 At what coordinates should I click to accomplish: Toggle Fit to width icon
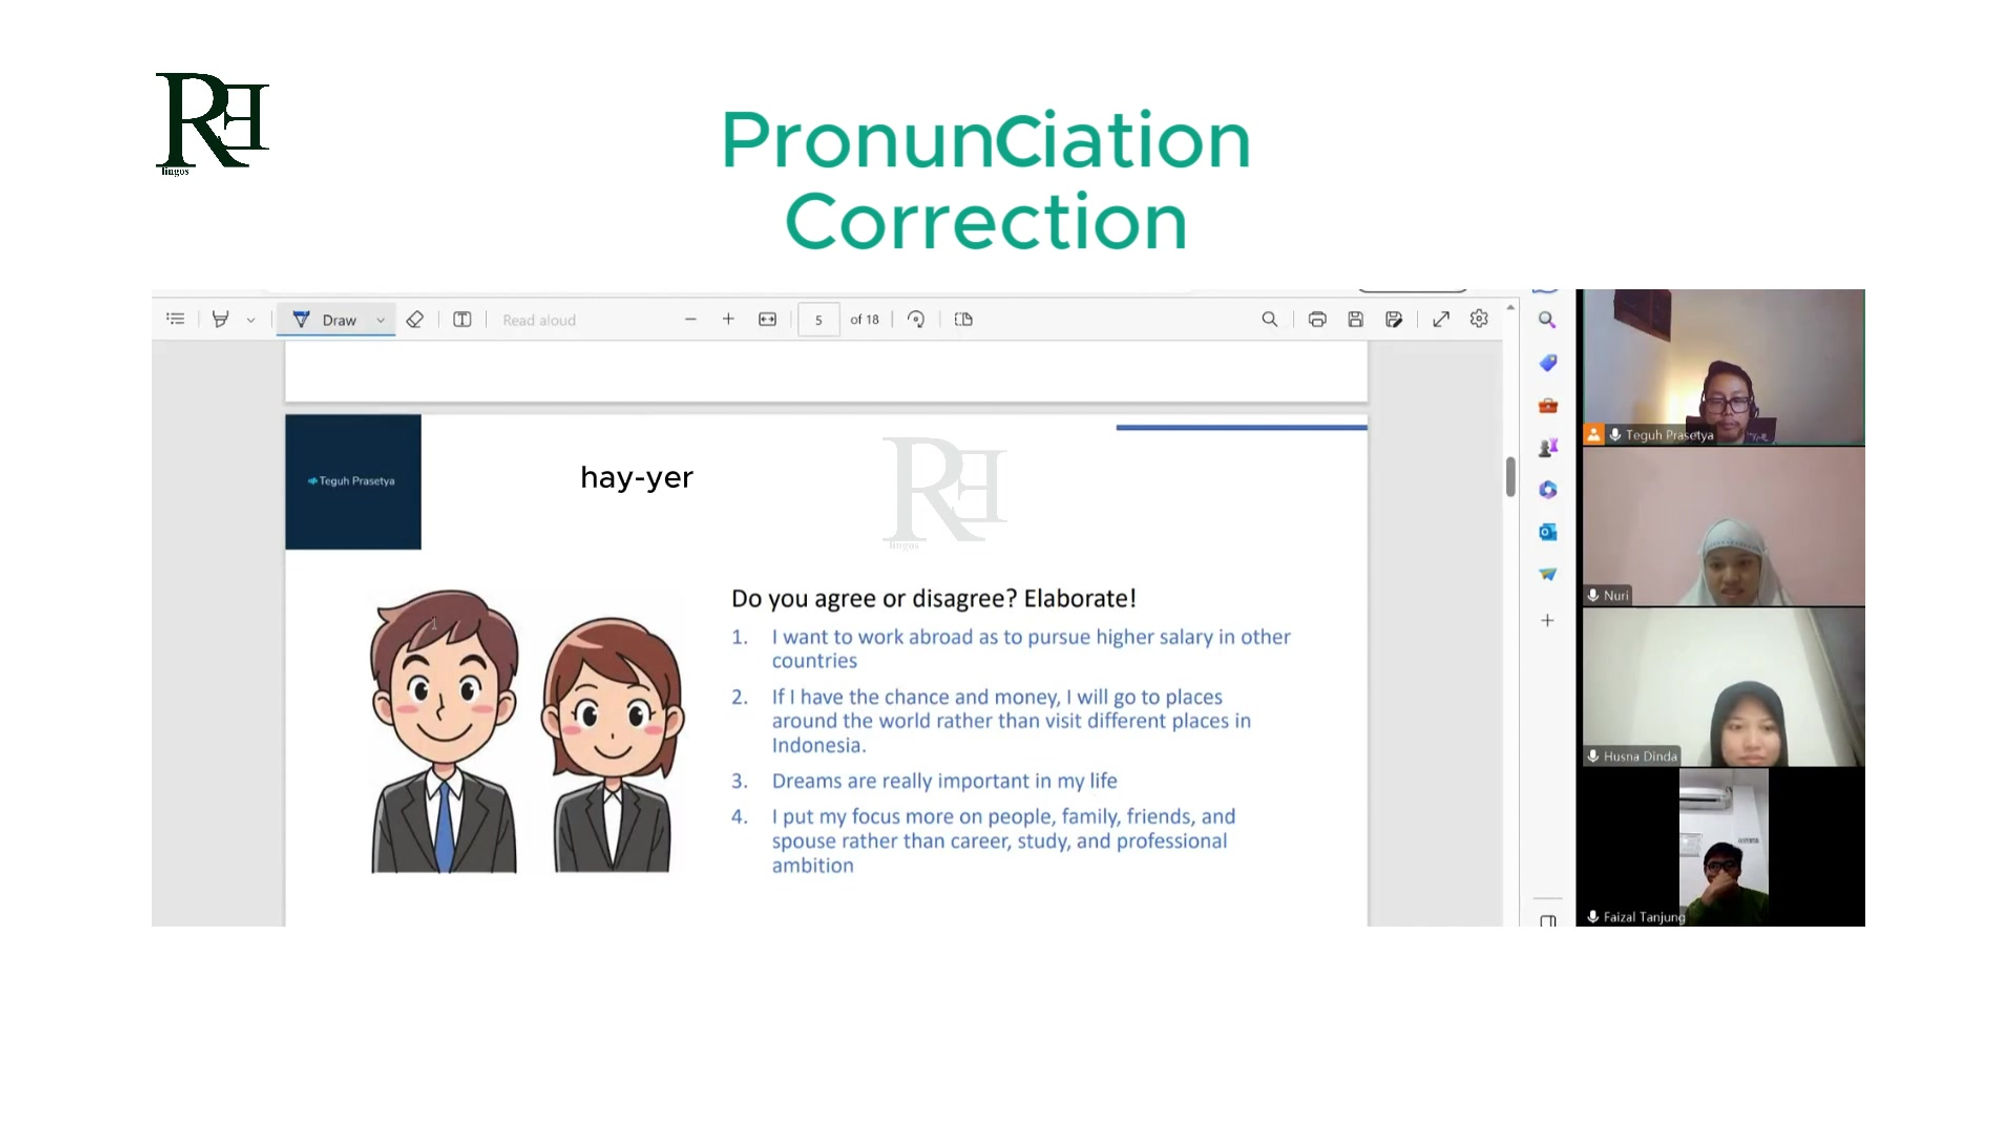(767, 321)
